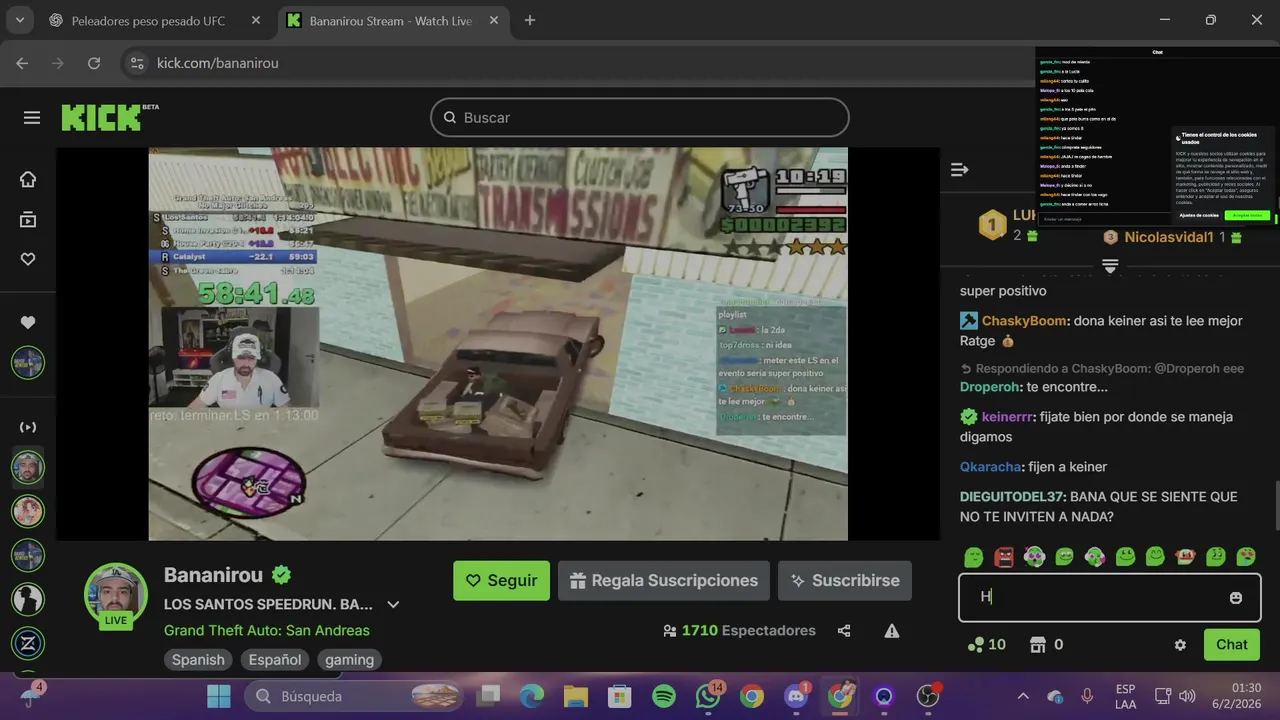Open the channel points icon showing 10

tap(987, 645)
